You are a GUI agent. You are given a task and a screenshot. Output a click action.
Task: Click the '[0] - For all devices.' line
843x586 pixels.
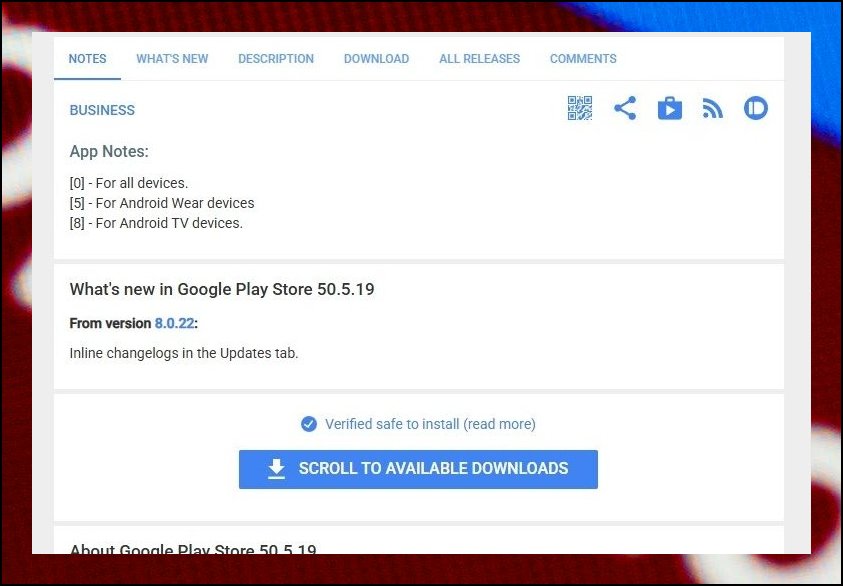(x=129, y=183)
